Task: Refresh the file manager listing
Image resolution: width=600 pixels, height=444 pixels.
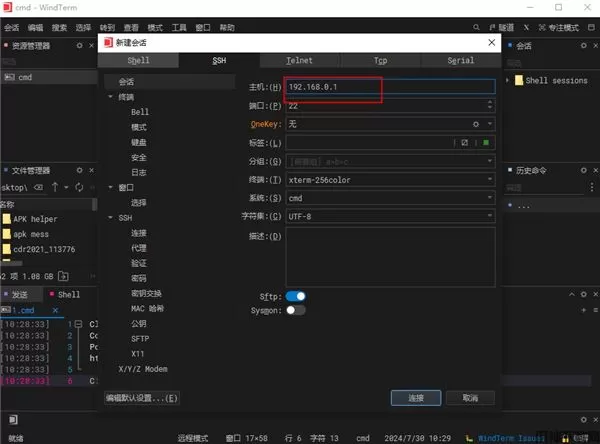Action: point(79,187)
